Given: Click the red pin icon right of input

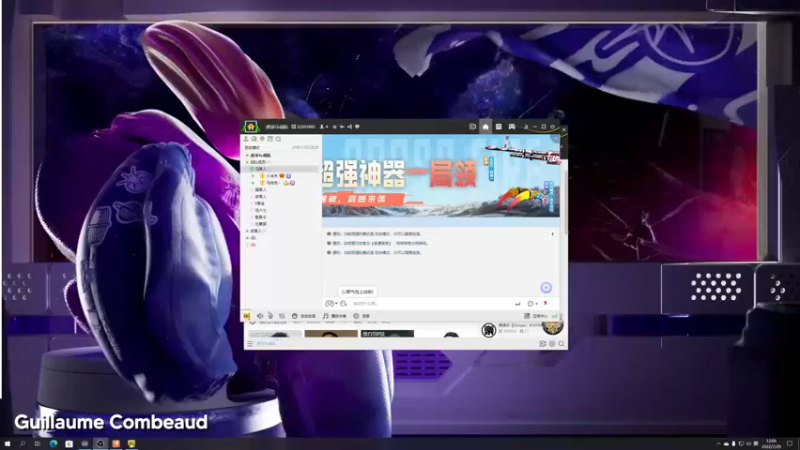Looking at the screenshot, I should tap(545, 304).
